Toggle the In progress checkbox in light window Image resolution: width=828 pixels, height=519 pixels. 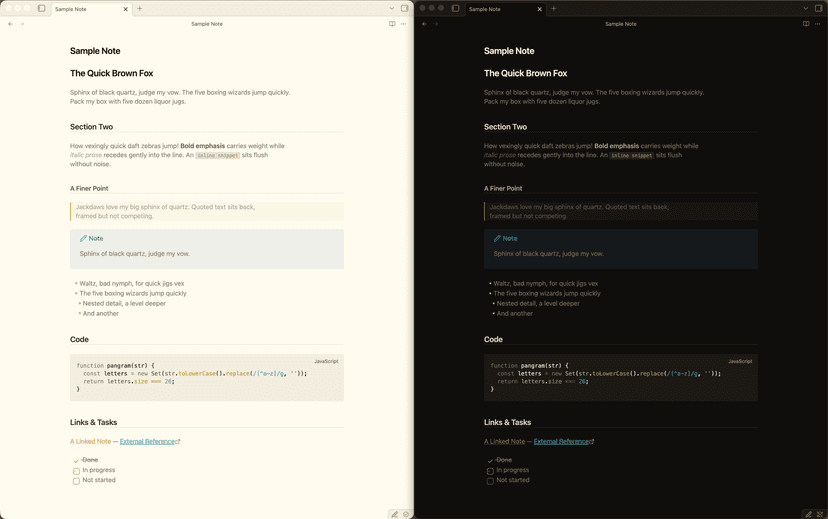coord(76,470)
